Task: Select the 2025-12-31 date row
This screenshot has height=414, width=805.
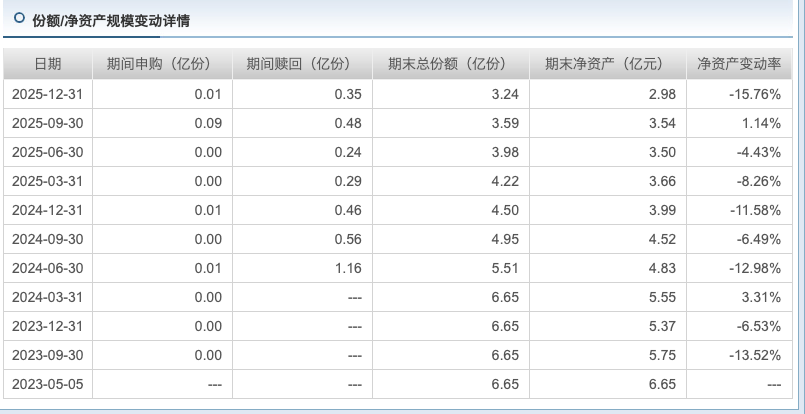Action: coord(47,94)
